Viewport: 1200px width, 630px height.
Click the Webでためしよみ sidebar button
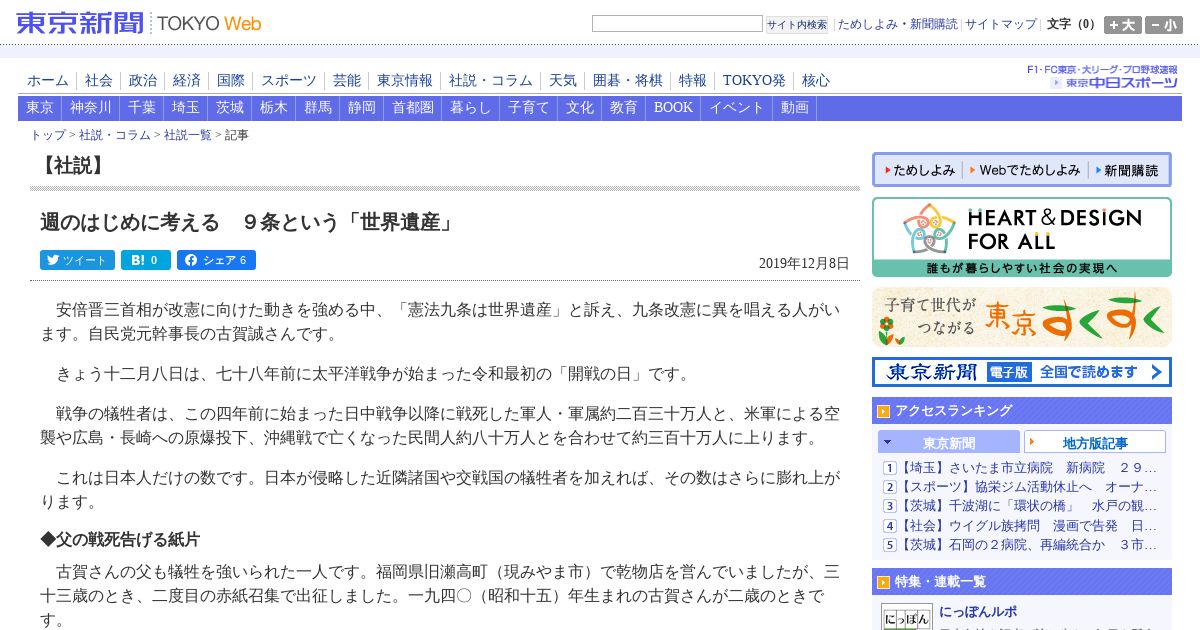pyautogui.click(x=1025, y=170)
